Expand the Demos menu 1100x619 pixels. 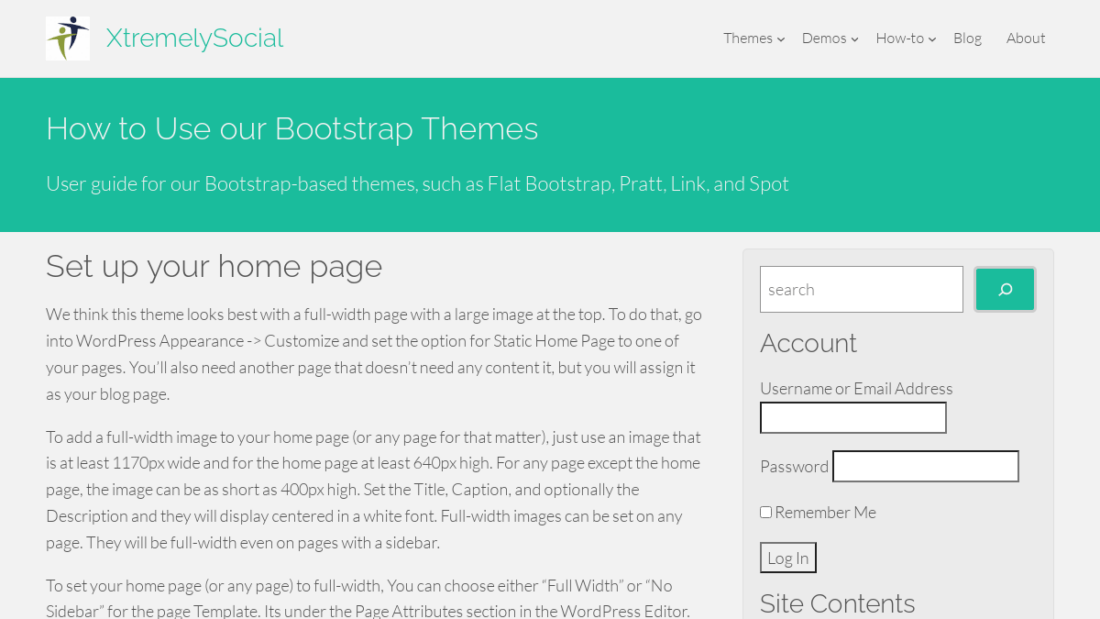pos(830,39)
